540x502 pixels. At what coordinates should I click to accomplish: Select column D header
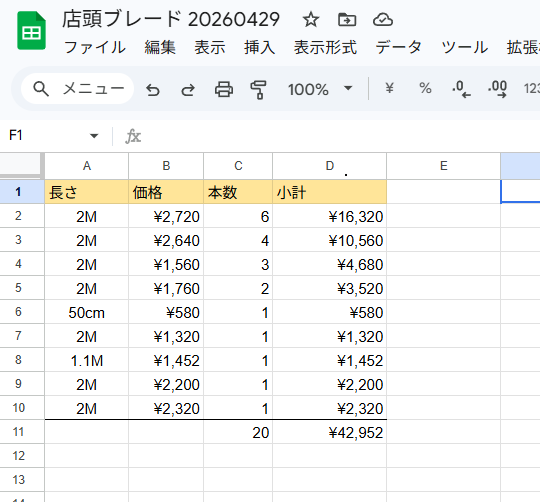(x=330, y=166)
